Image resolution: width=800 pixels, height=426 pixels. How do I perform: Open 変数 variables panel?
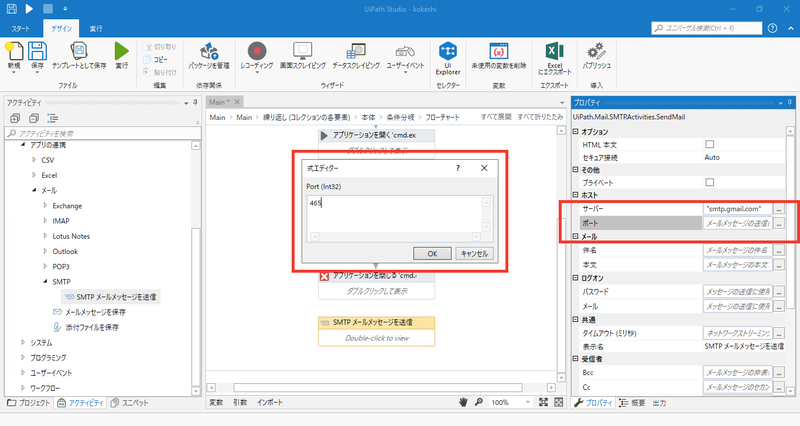pos(216,403)
